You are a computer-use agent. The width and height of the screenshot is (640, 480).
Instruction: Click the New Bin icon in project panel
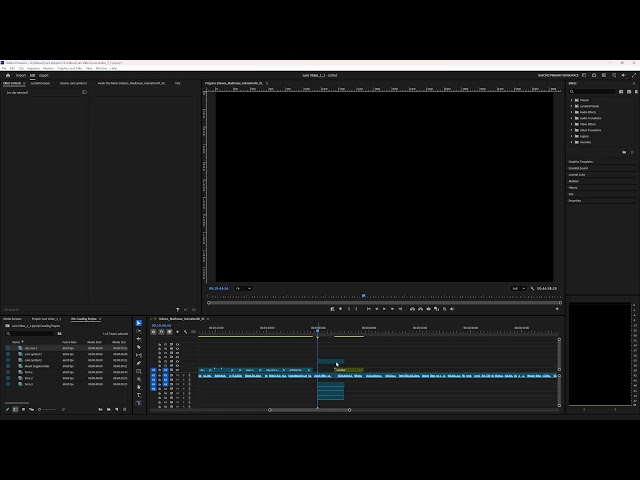109,409
